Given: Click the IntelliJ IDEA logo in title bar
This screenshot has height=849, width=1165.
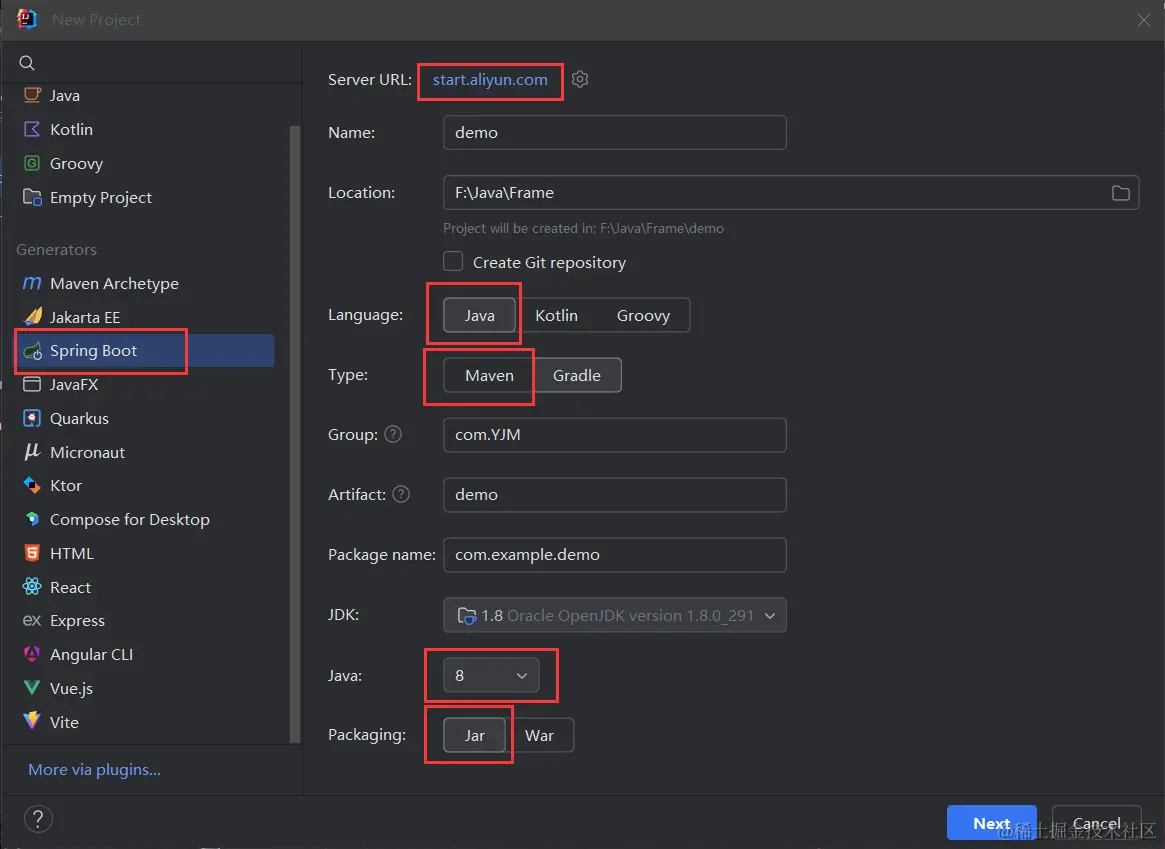Looking at the screenshot, I should [x=27, y=19].
